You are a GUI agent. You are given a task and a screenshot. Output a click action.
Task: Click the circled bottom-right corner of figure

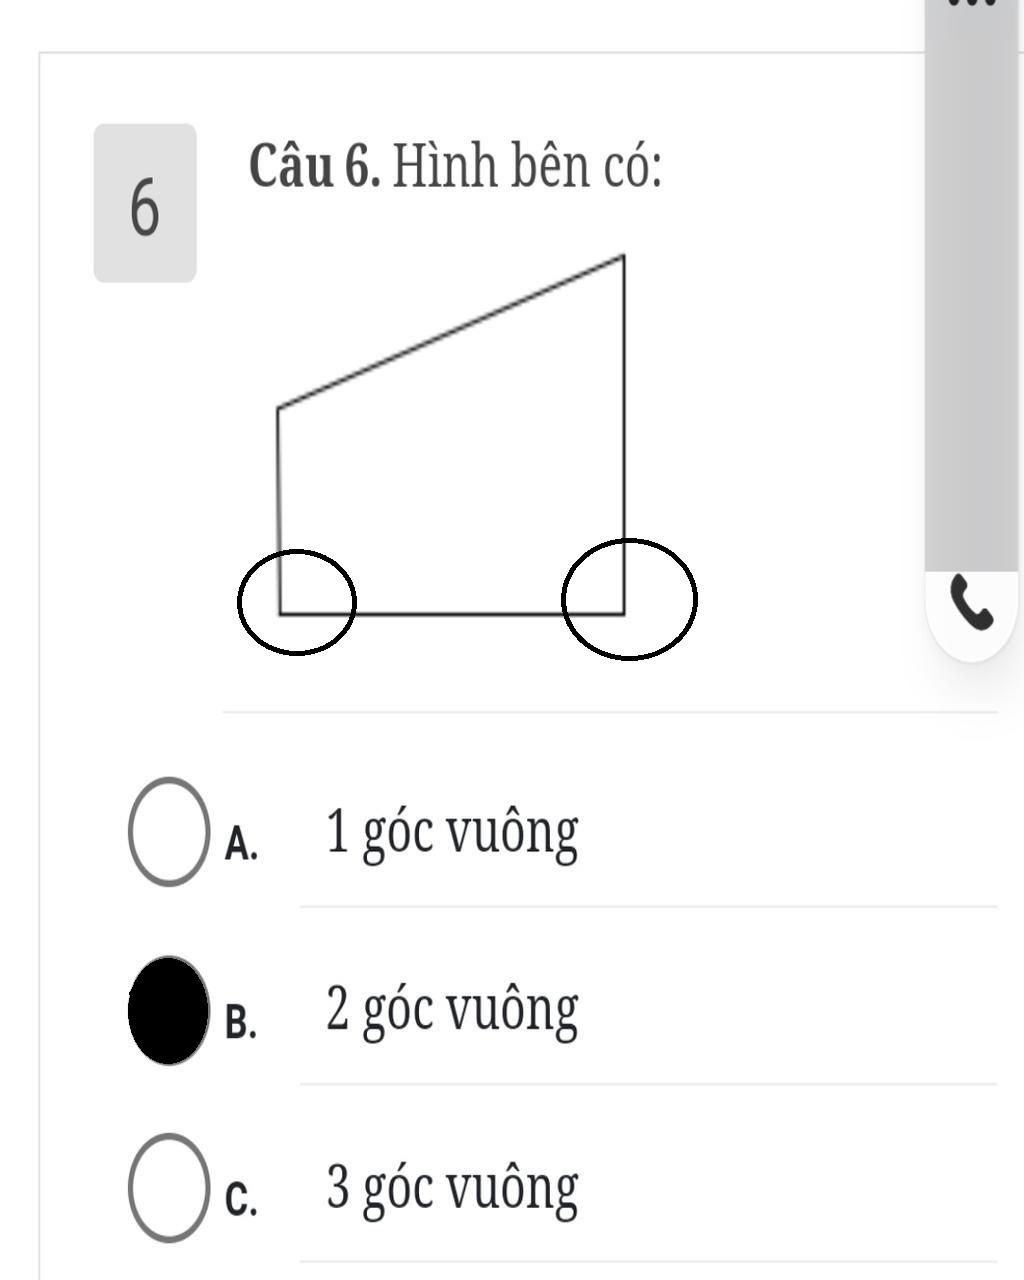click(x=629, y=599)
